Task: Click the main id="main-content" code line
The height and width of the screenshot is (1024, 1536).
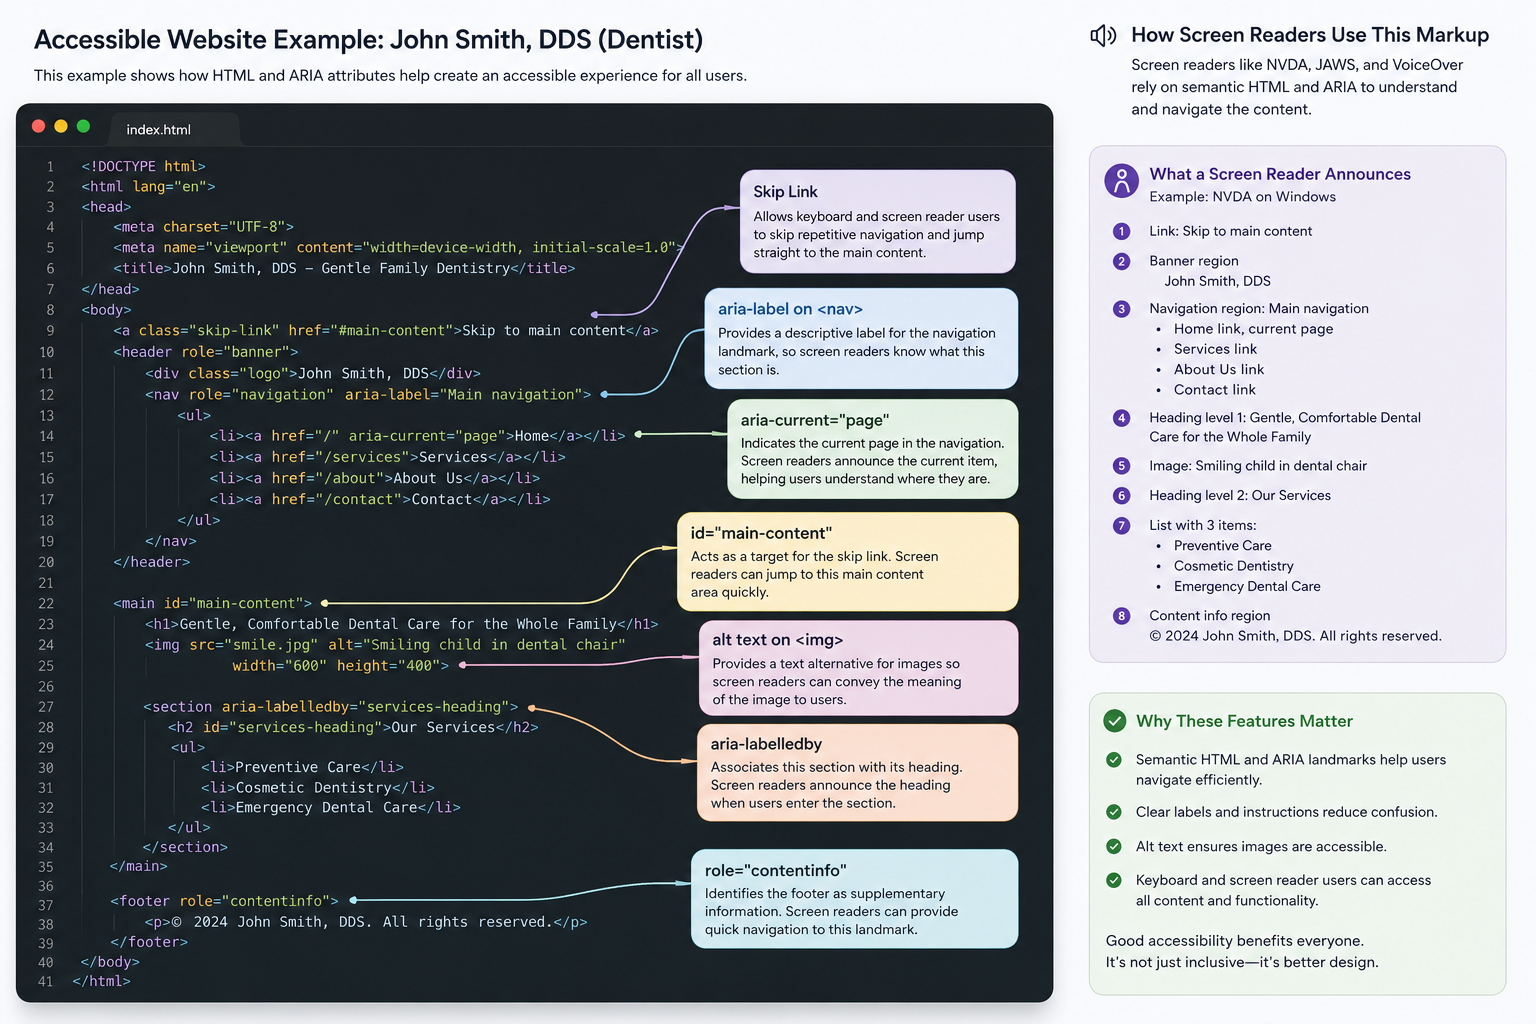Action: coord(213,603)
